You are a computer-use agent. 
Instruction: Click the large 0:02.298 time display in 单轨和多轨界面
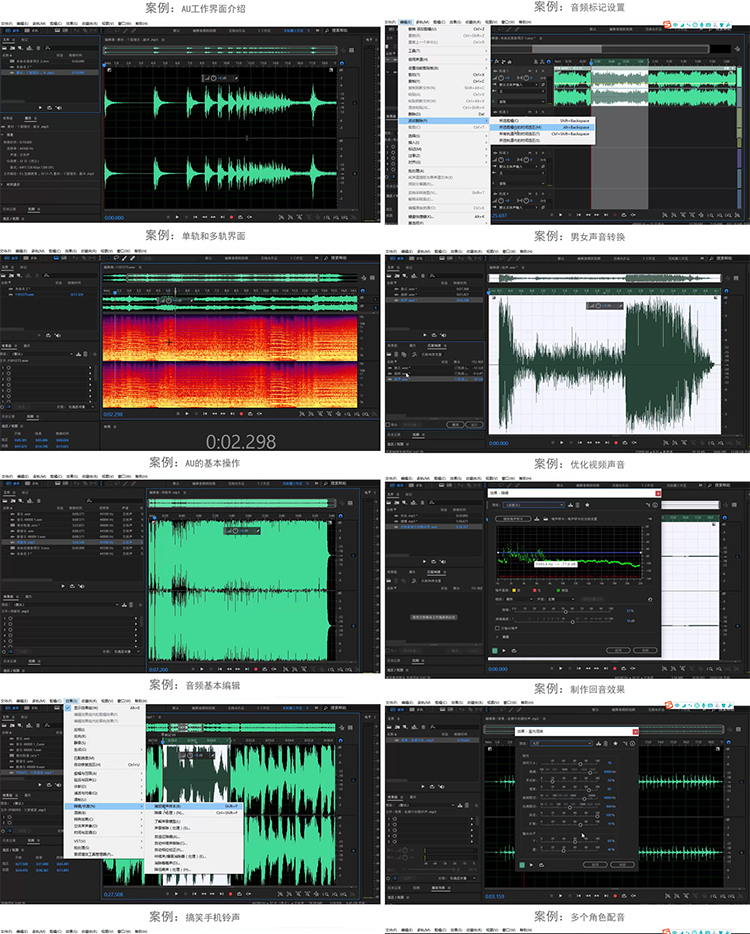tap(241, 441)
